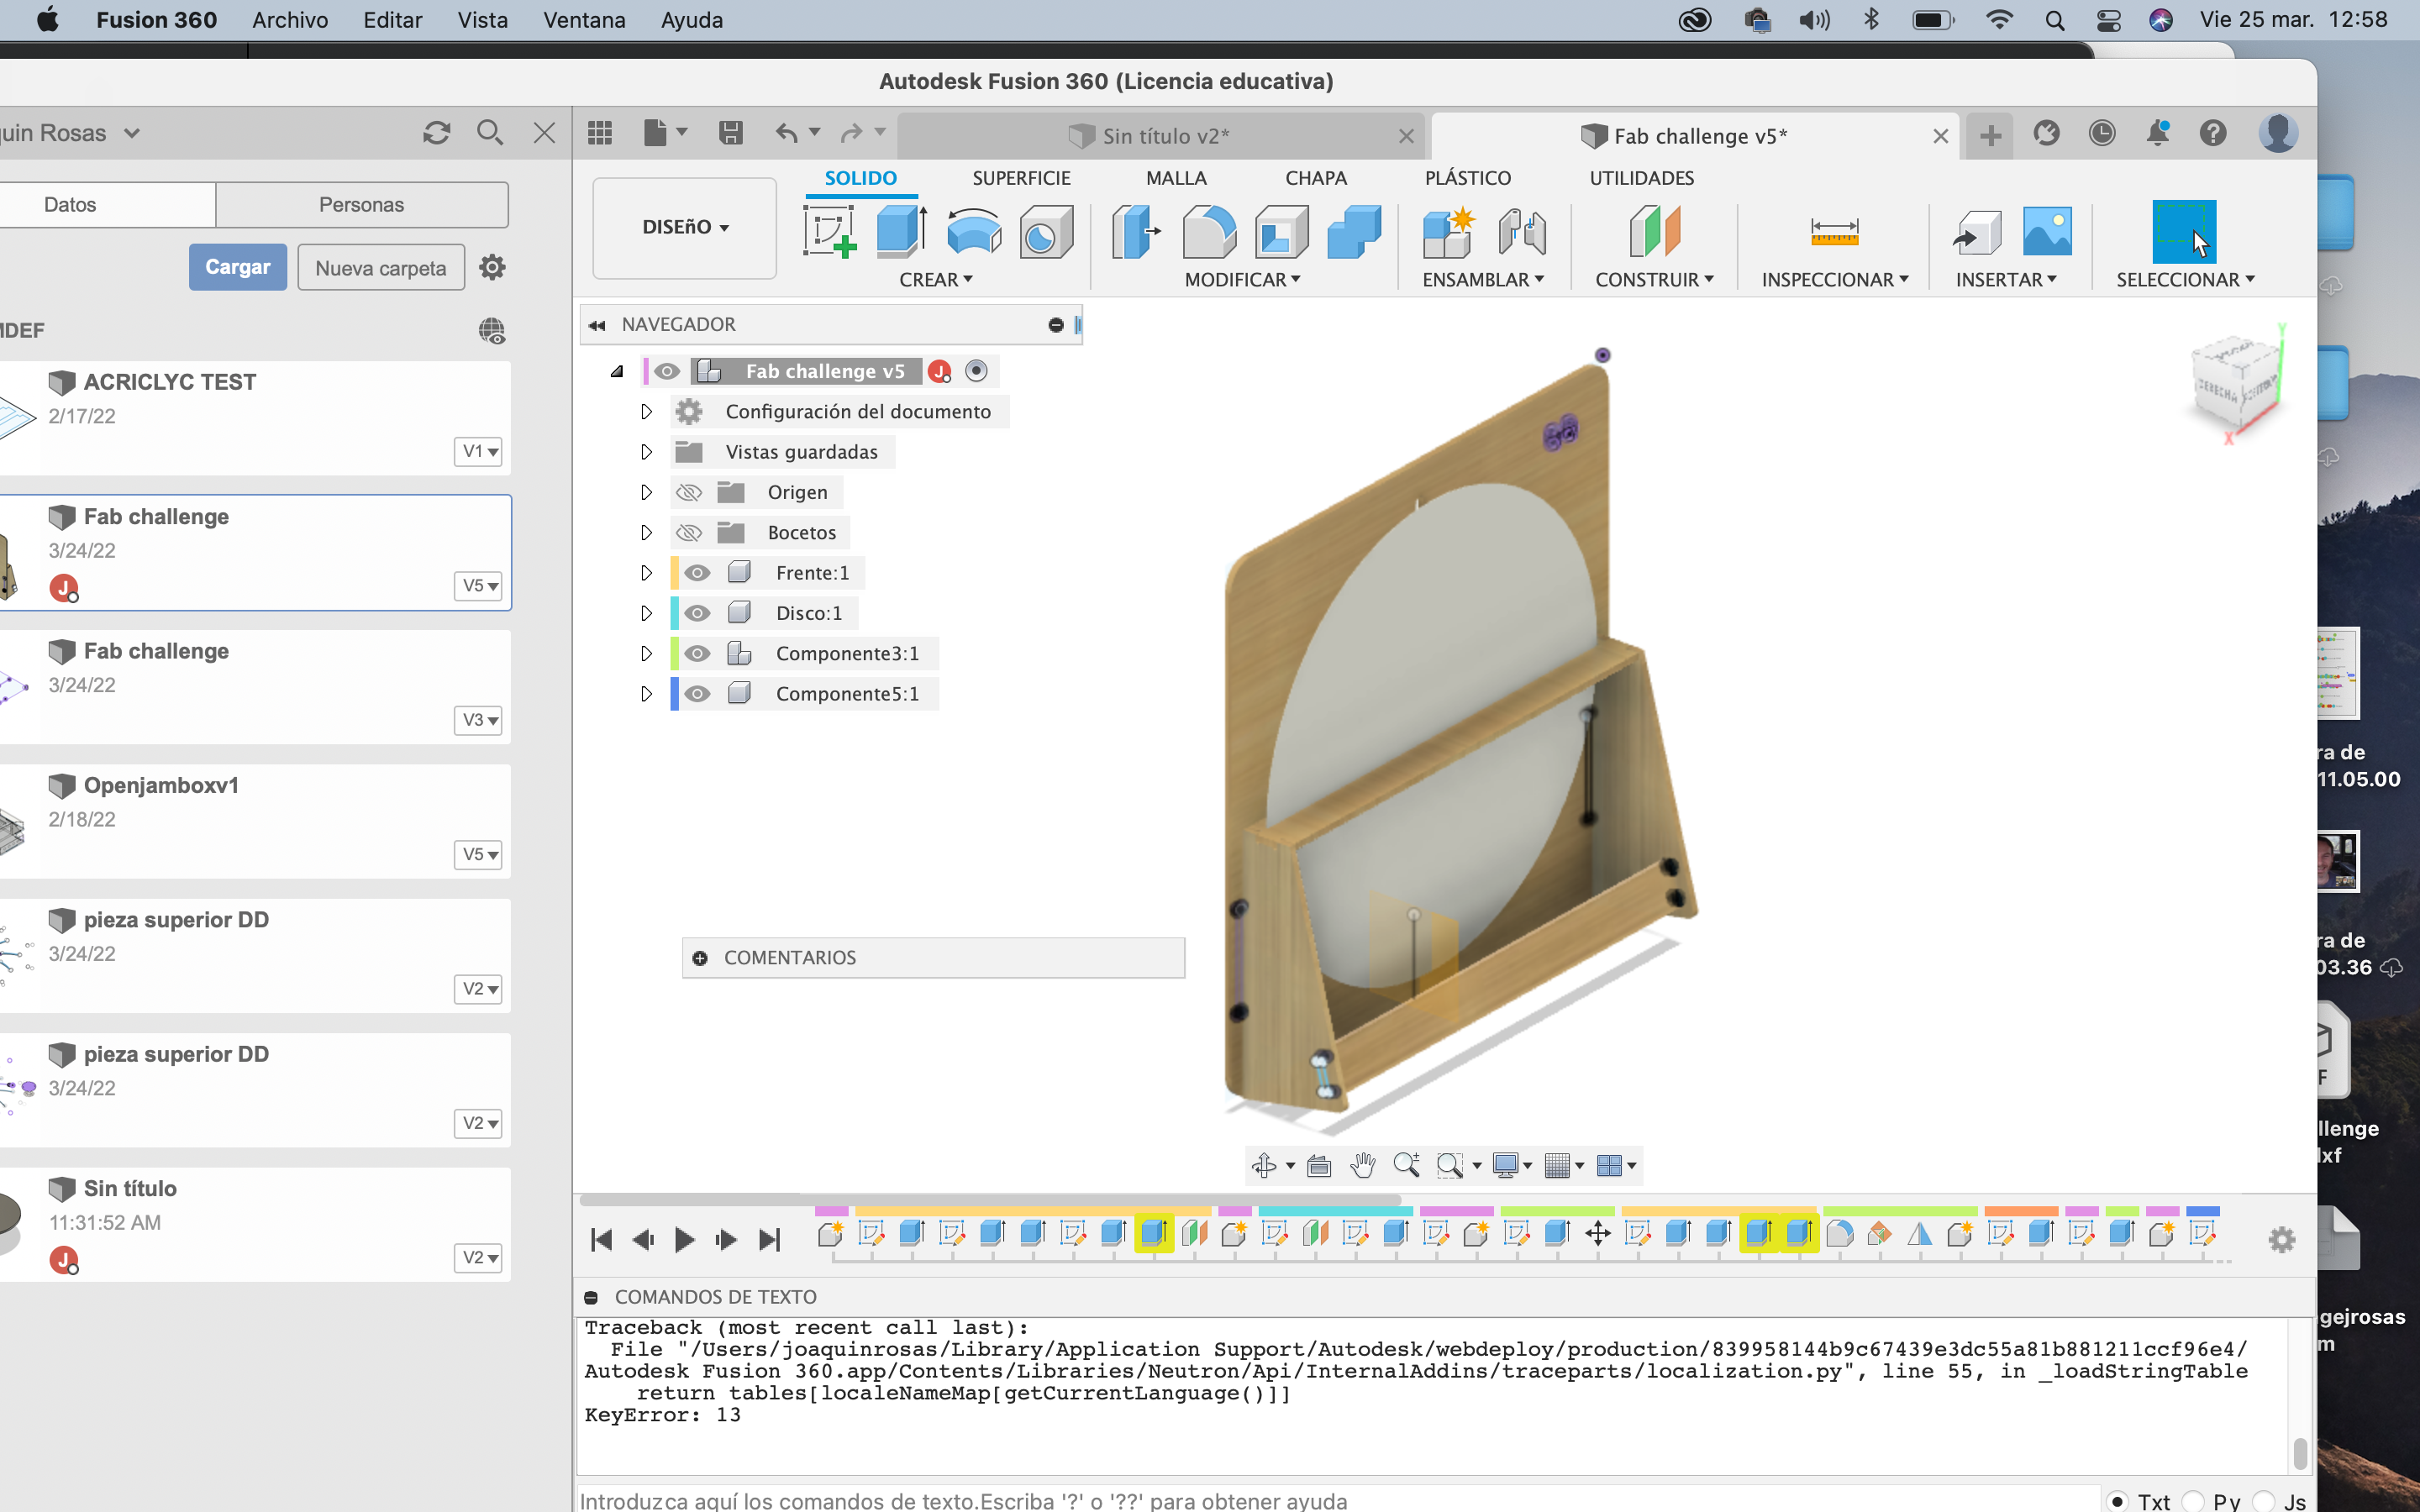The width and height of the screenshot is (2420, 1512).
Task: Open the Archivo menu
Action: click(290, 20)
